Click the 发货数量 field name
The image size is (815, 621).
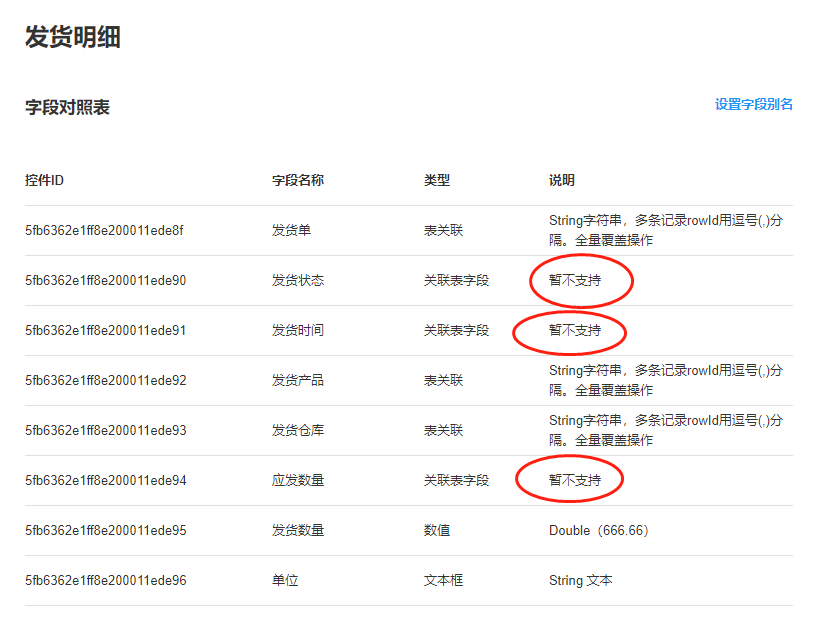[298, 531]
